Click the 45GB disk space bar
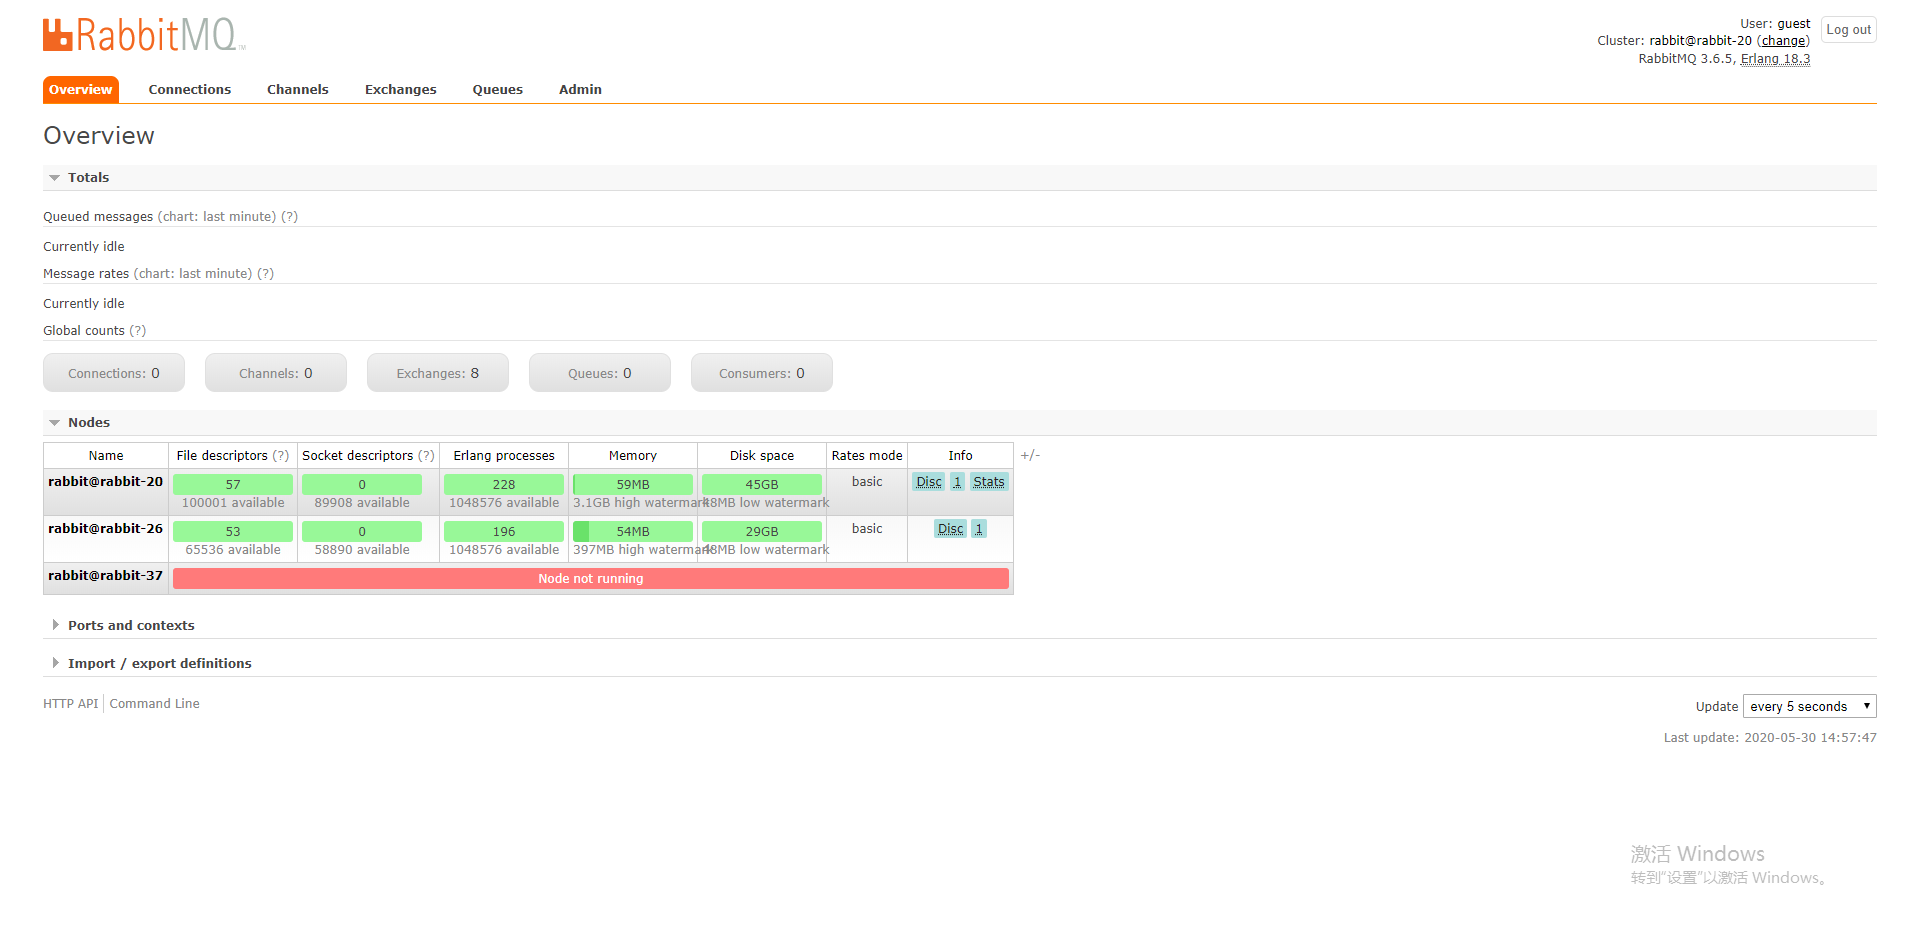The width and height of the screenshot is (1920, 937). coord(762,485)
